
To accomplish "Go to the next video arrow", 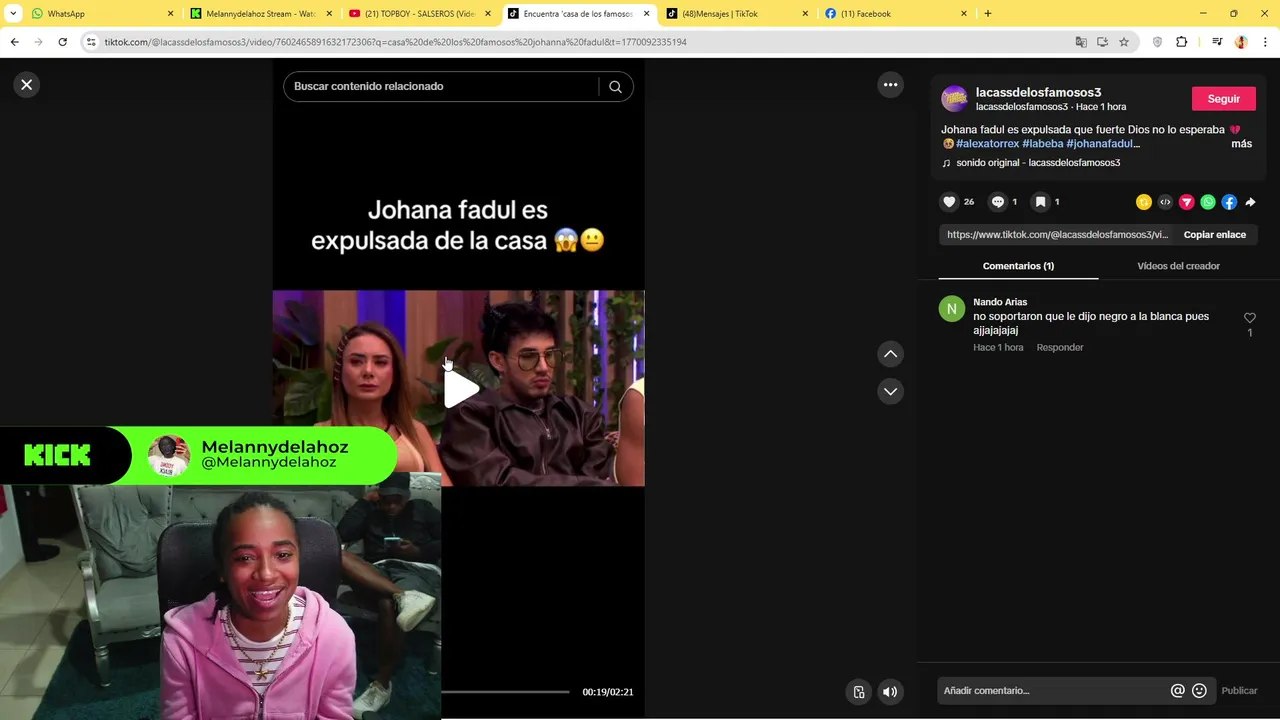I will [890, 391].
